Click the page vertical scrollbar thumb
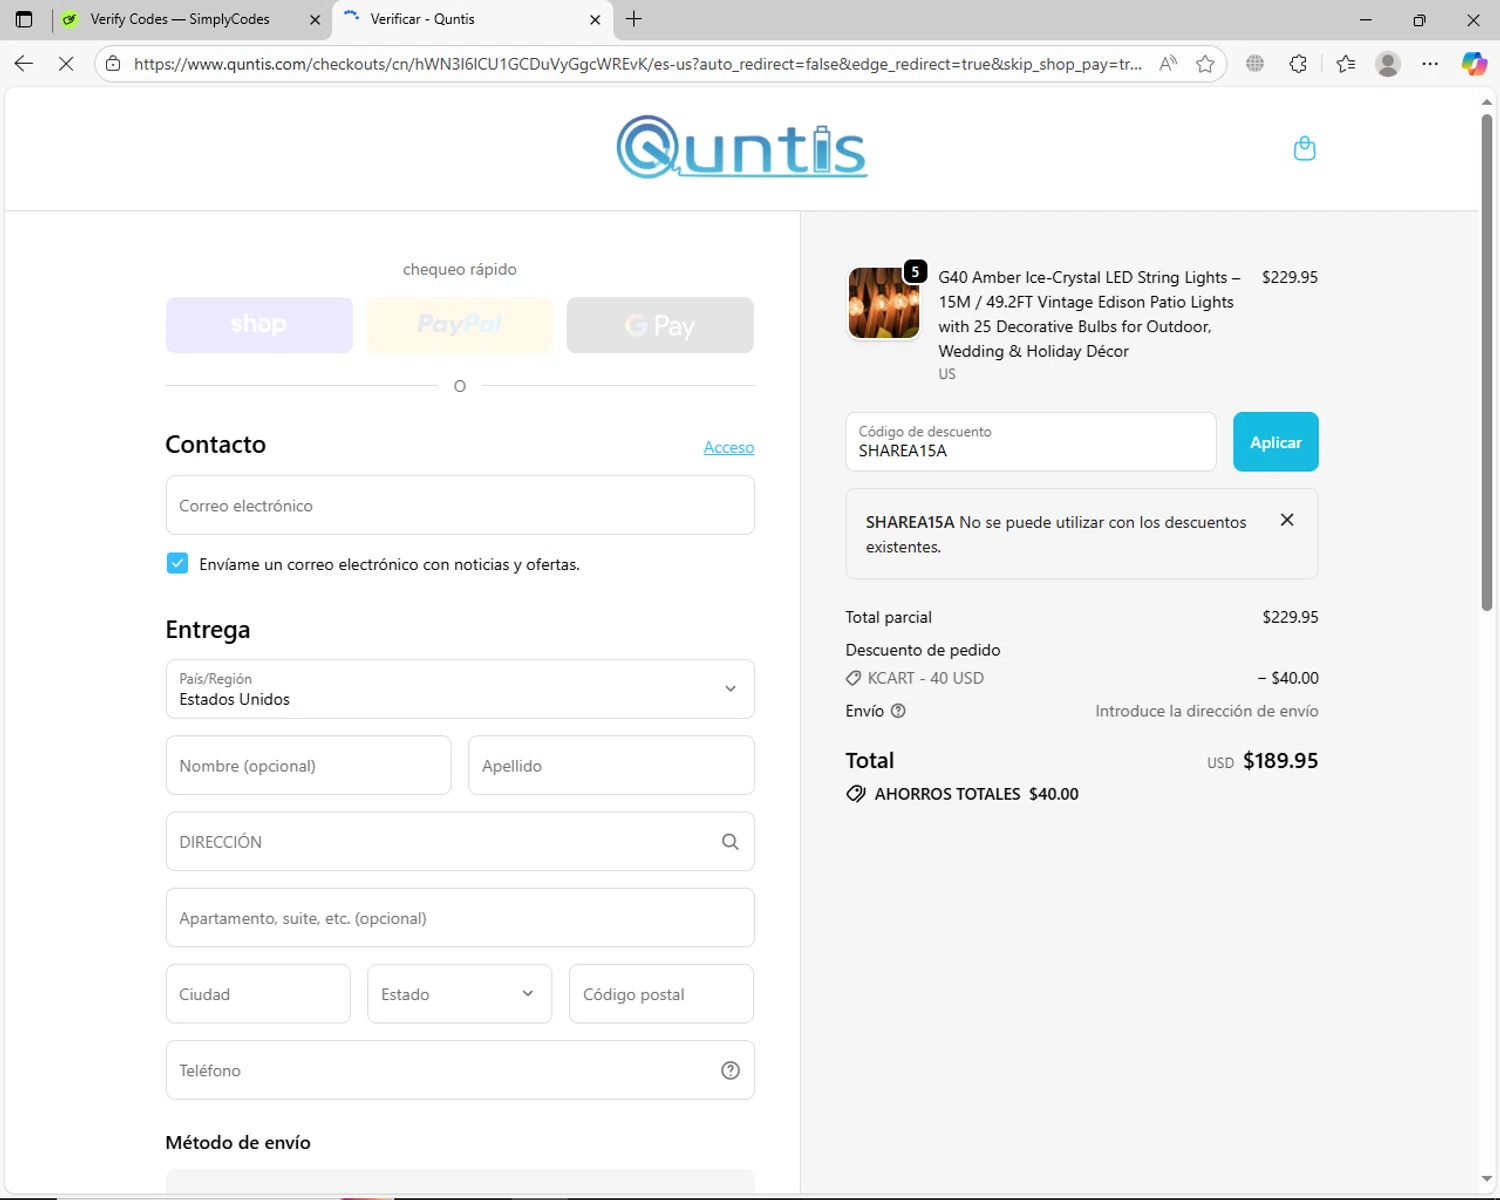 coord(1487,362)
